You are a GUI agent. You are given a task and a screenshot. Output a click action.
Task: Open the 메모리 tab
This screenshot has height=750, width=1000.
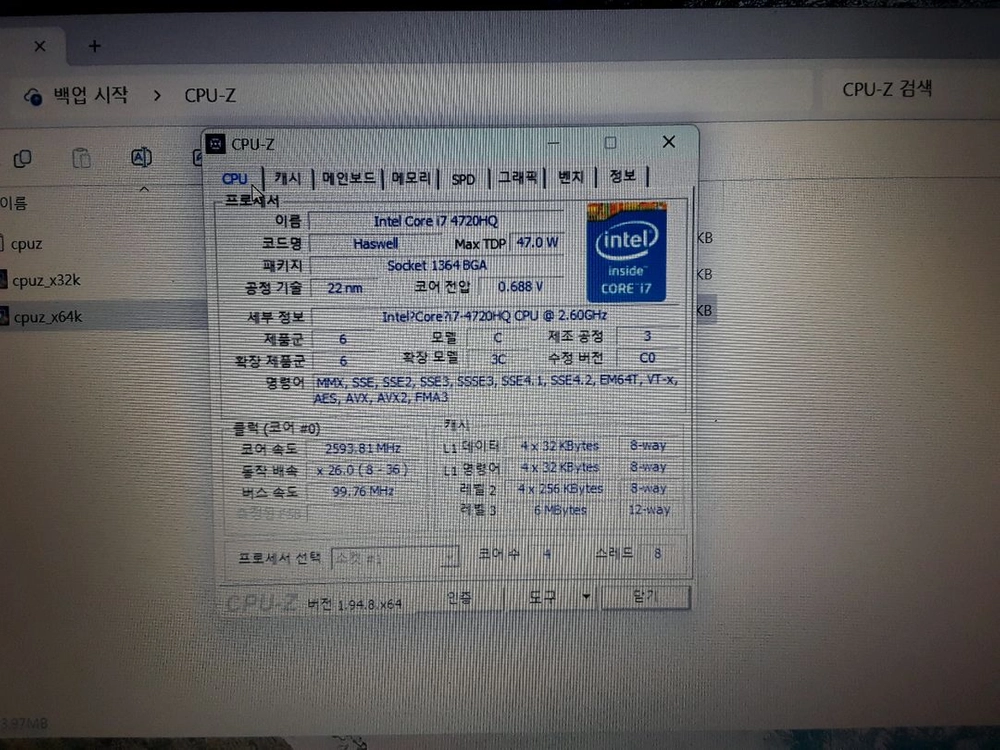click(x=411, y=178)
